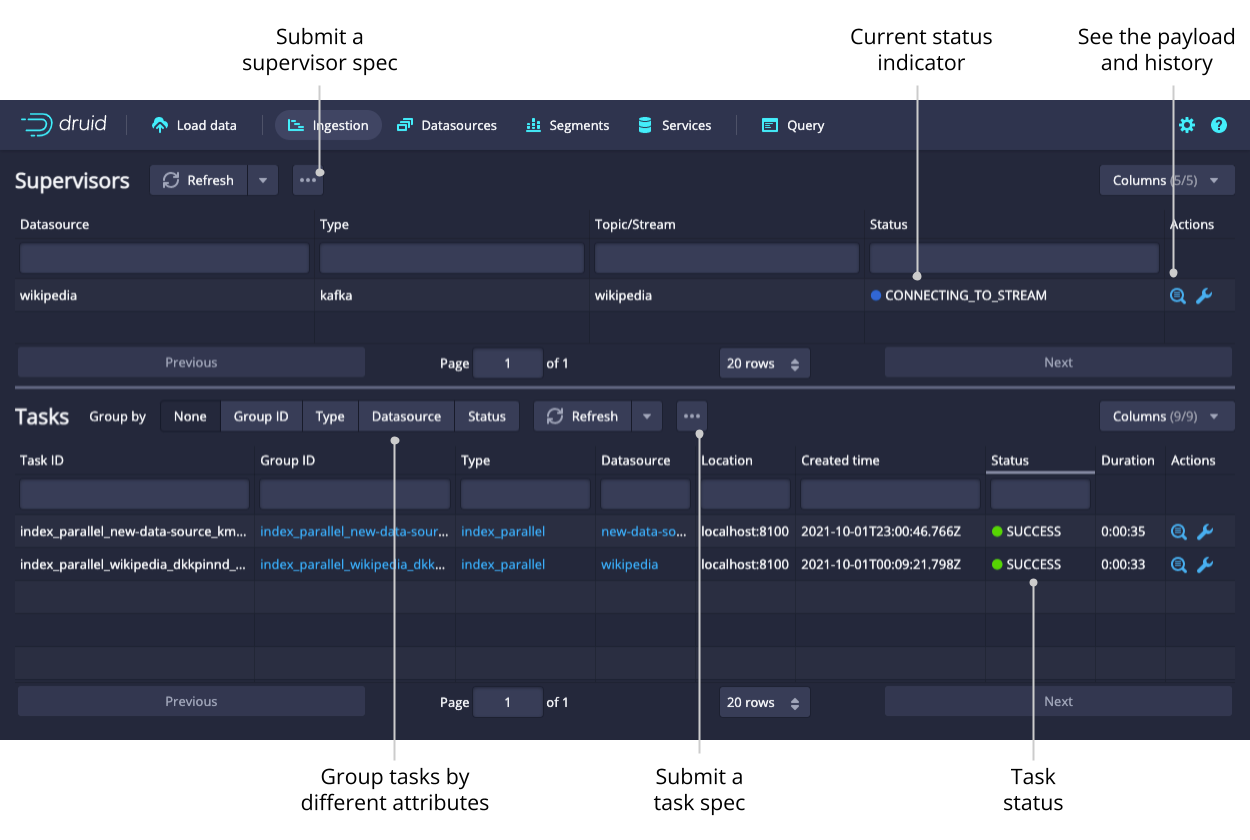This screenshot has width=1250, height=840.
Task: Change Tasks table 20 rows selector
Action: pyautogui.click(x=764, y=702)
